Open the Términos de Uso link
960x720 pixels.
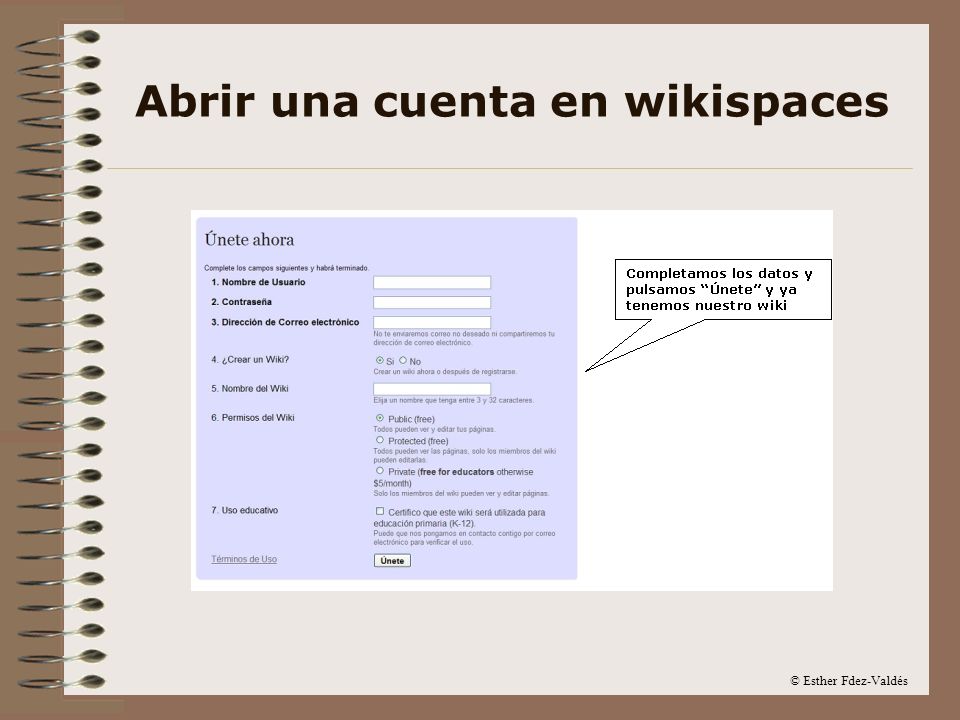244,559
